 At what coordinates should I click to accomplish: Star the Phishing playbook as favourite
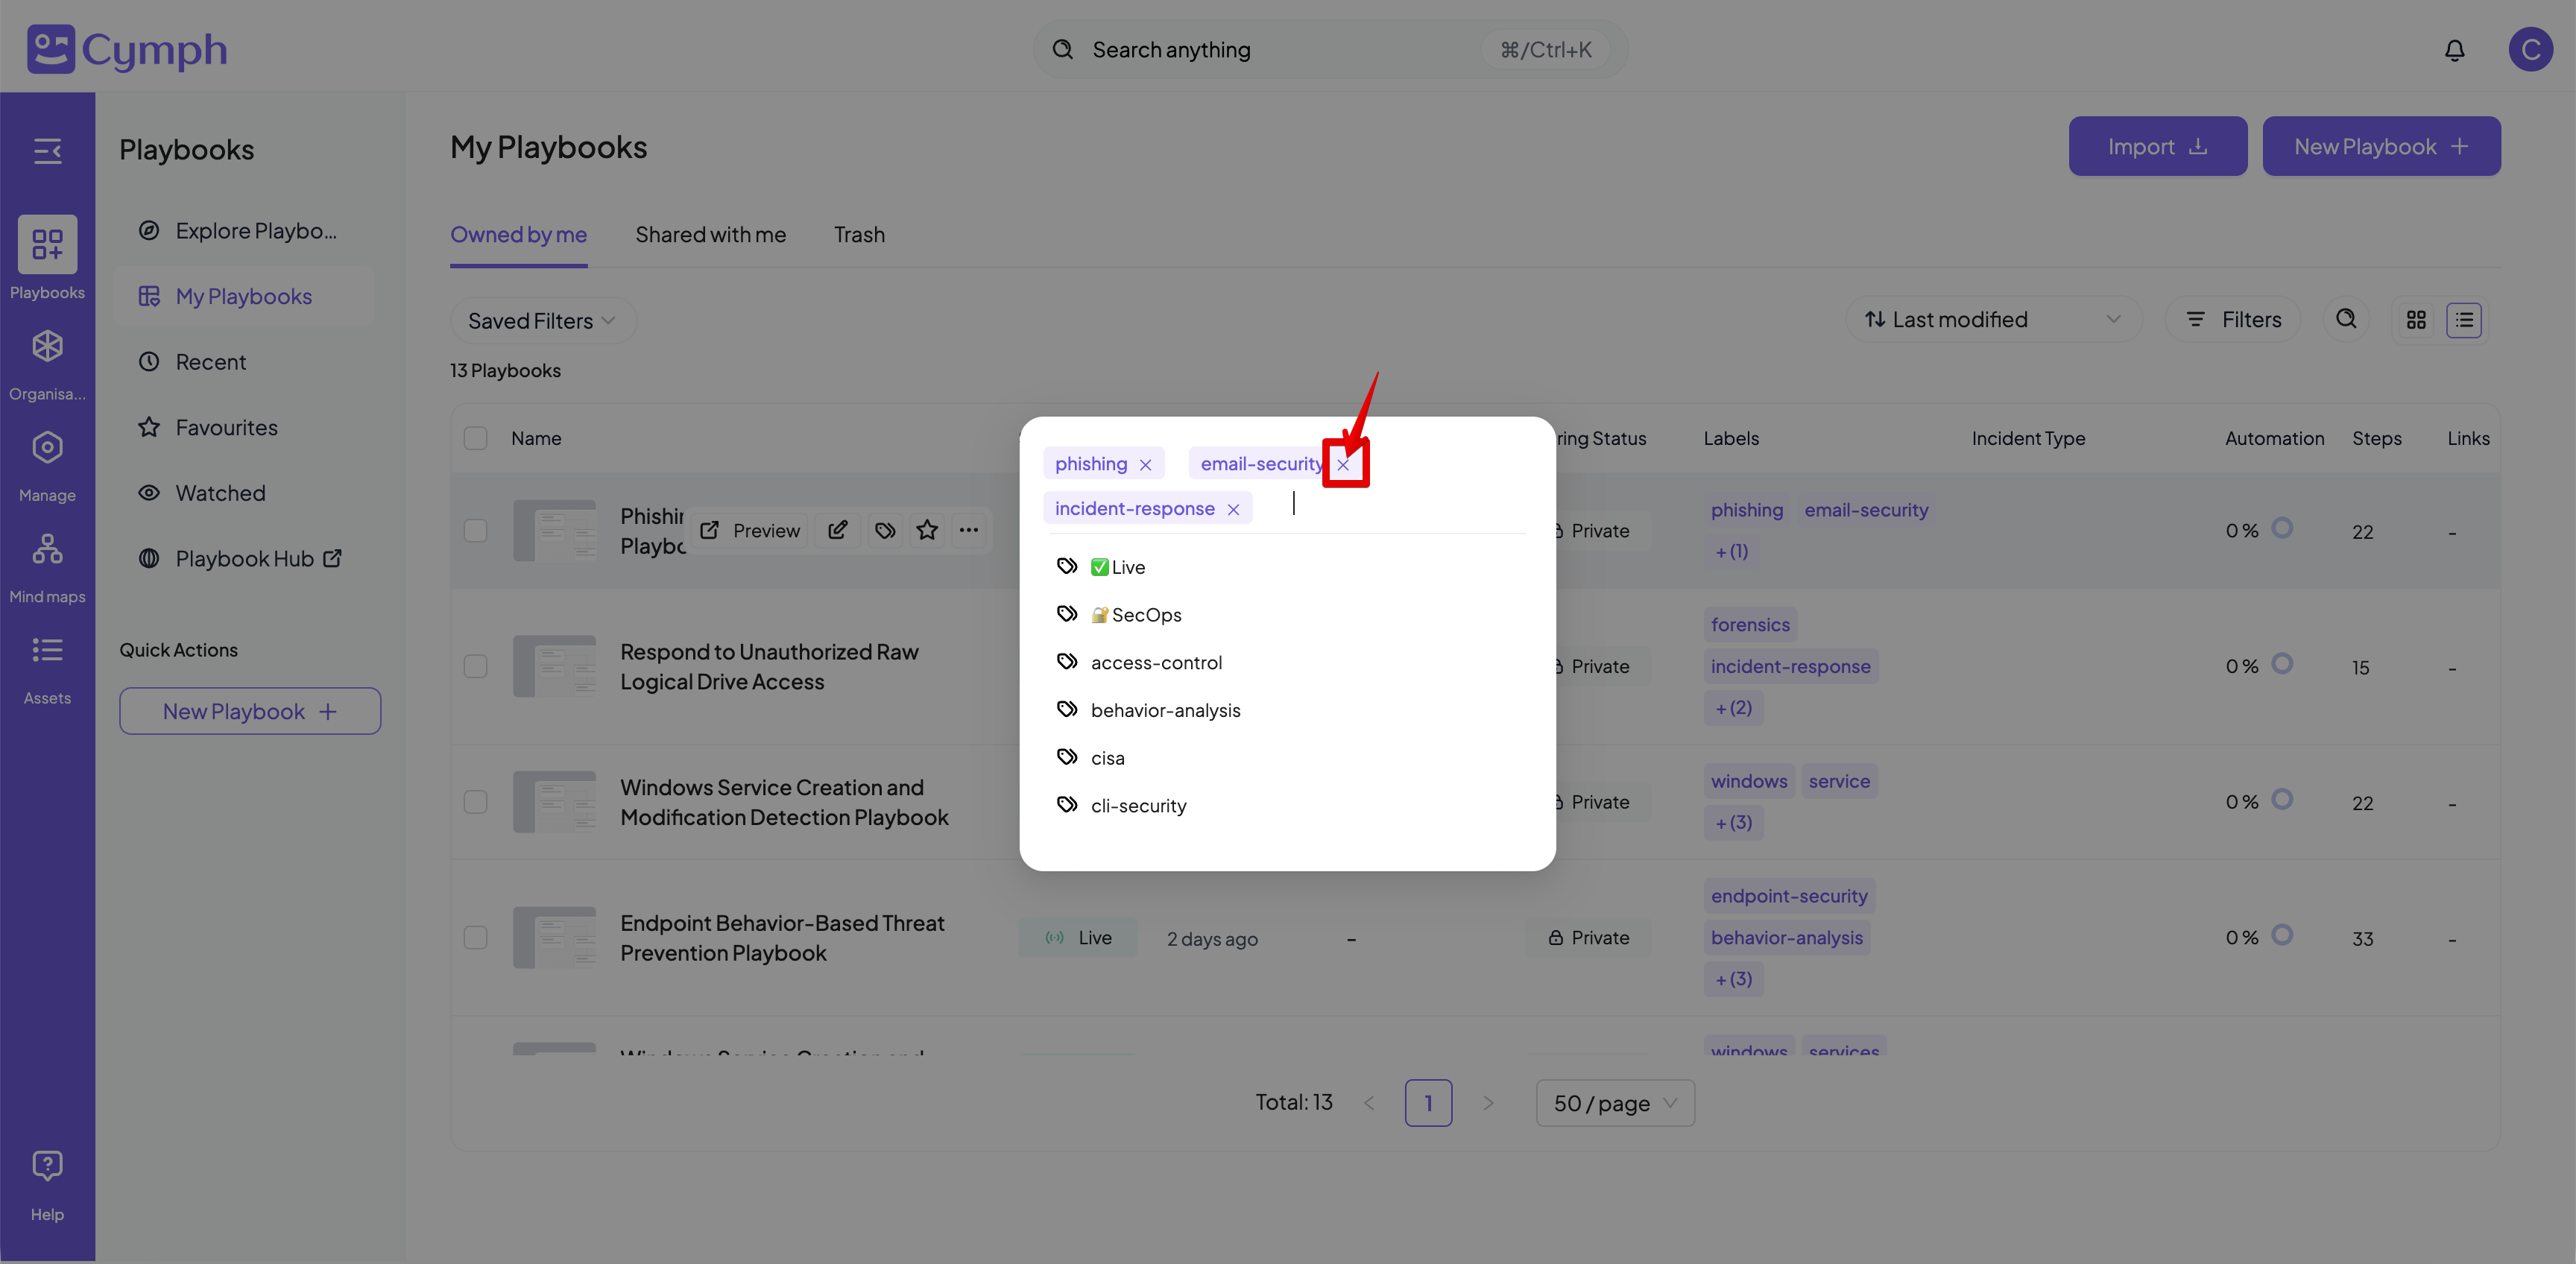pos(927,530)
